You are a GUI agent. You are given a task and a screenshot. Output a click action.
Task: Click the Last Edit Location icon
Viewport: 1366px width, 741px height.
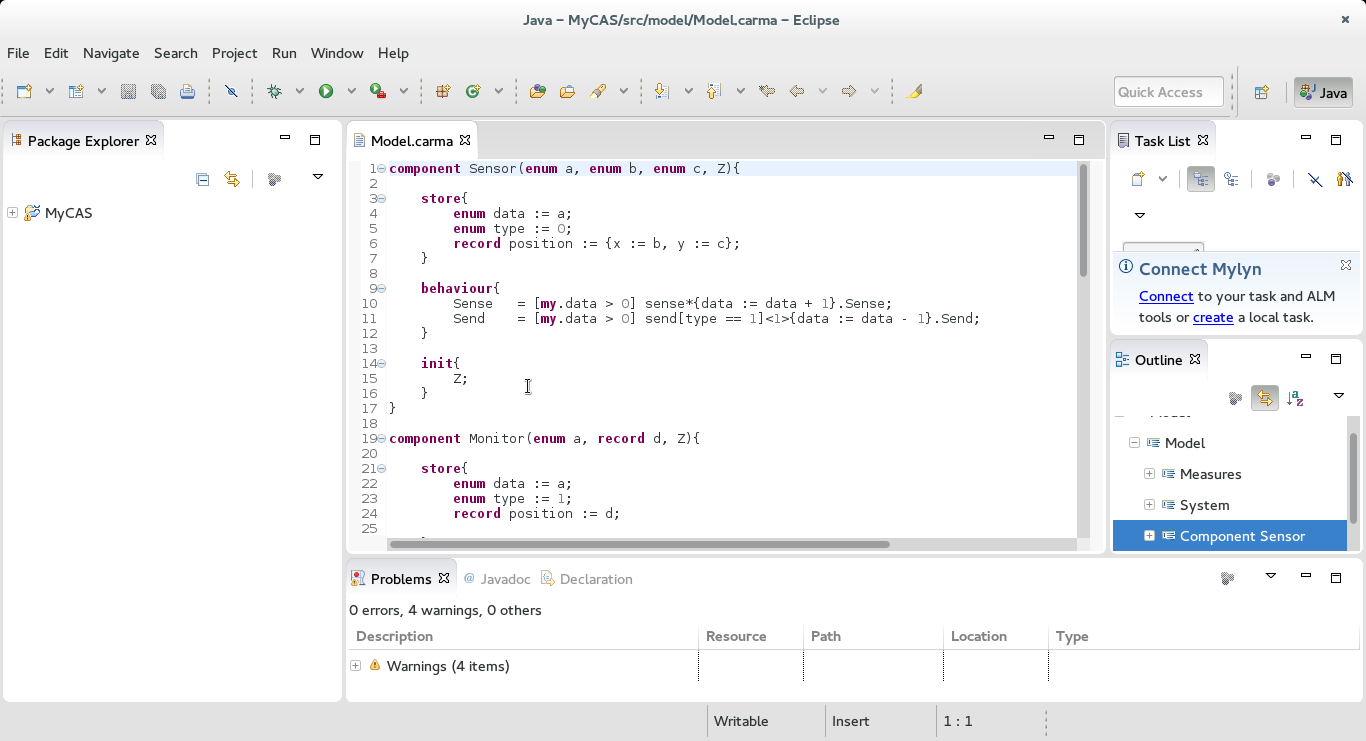coord(767,91)
